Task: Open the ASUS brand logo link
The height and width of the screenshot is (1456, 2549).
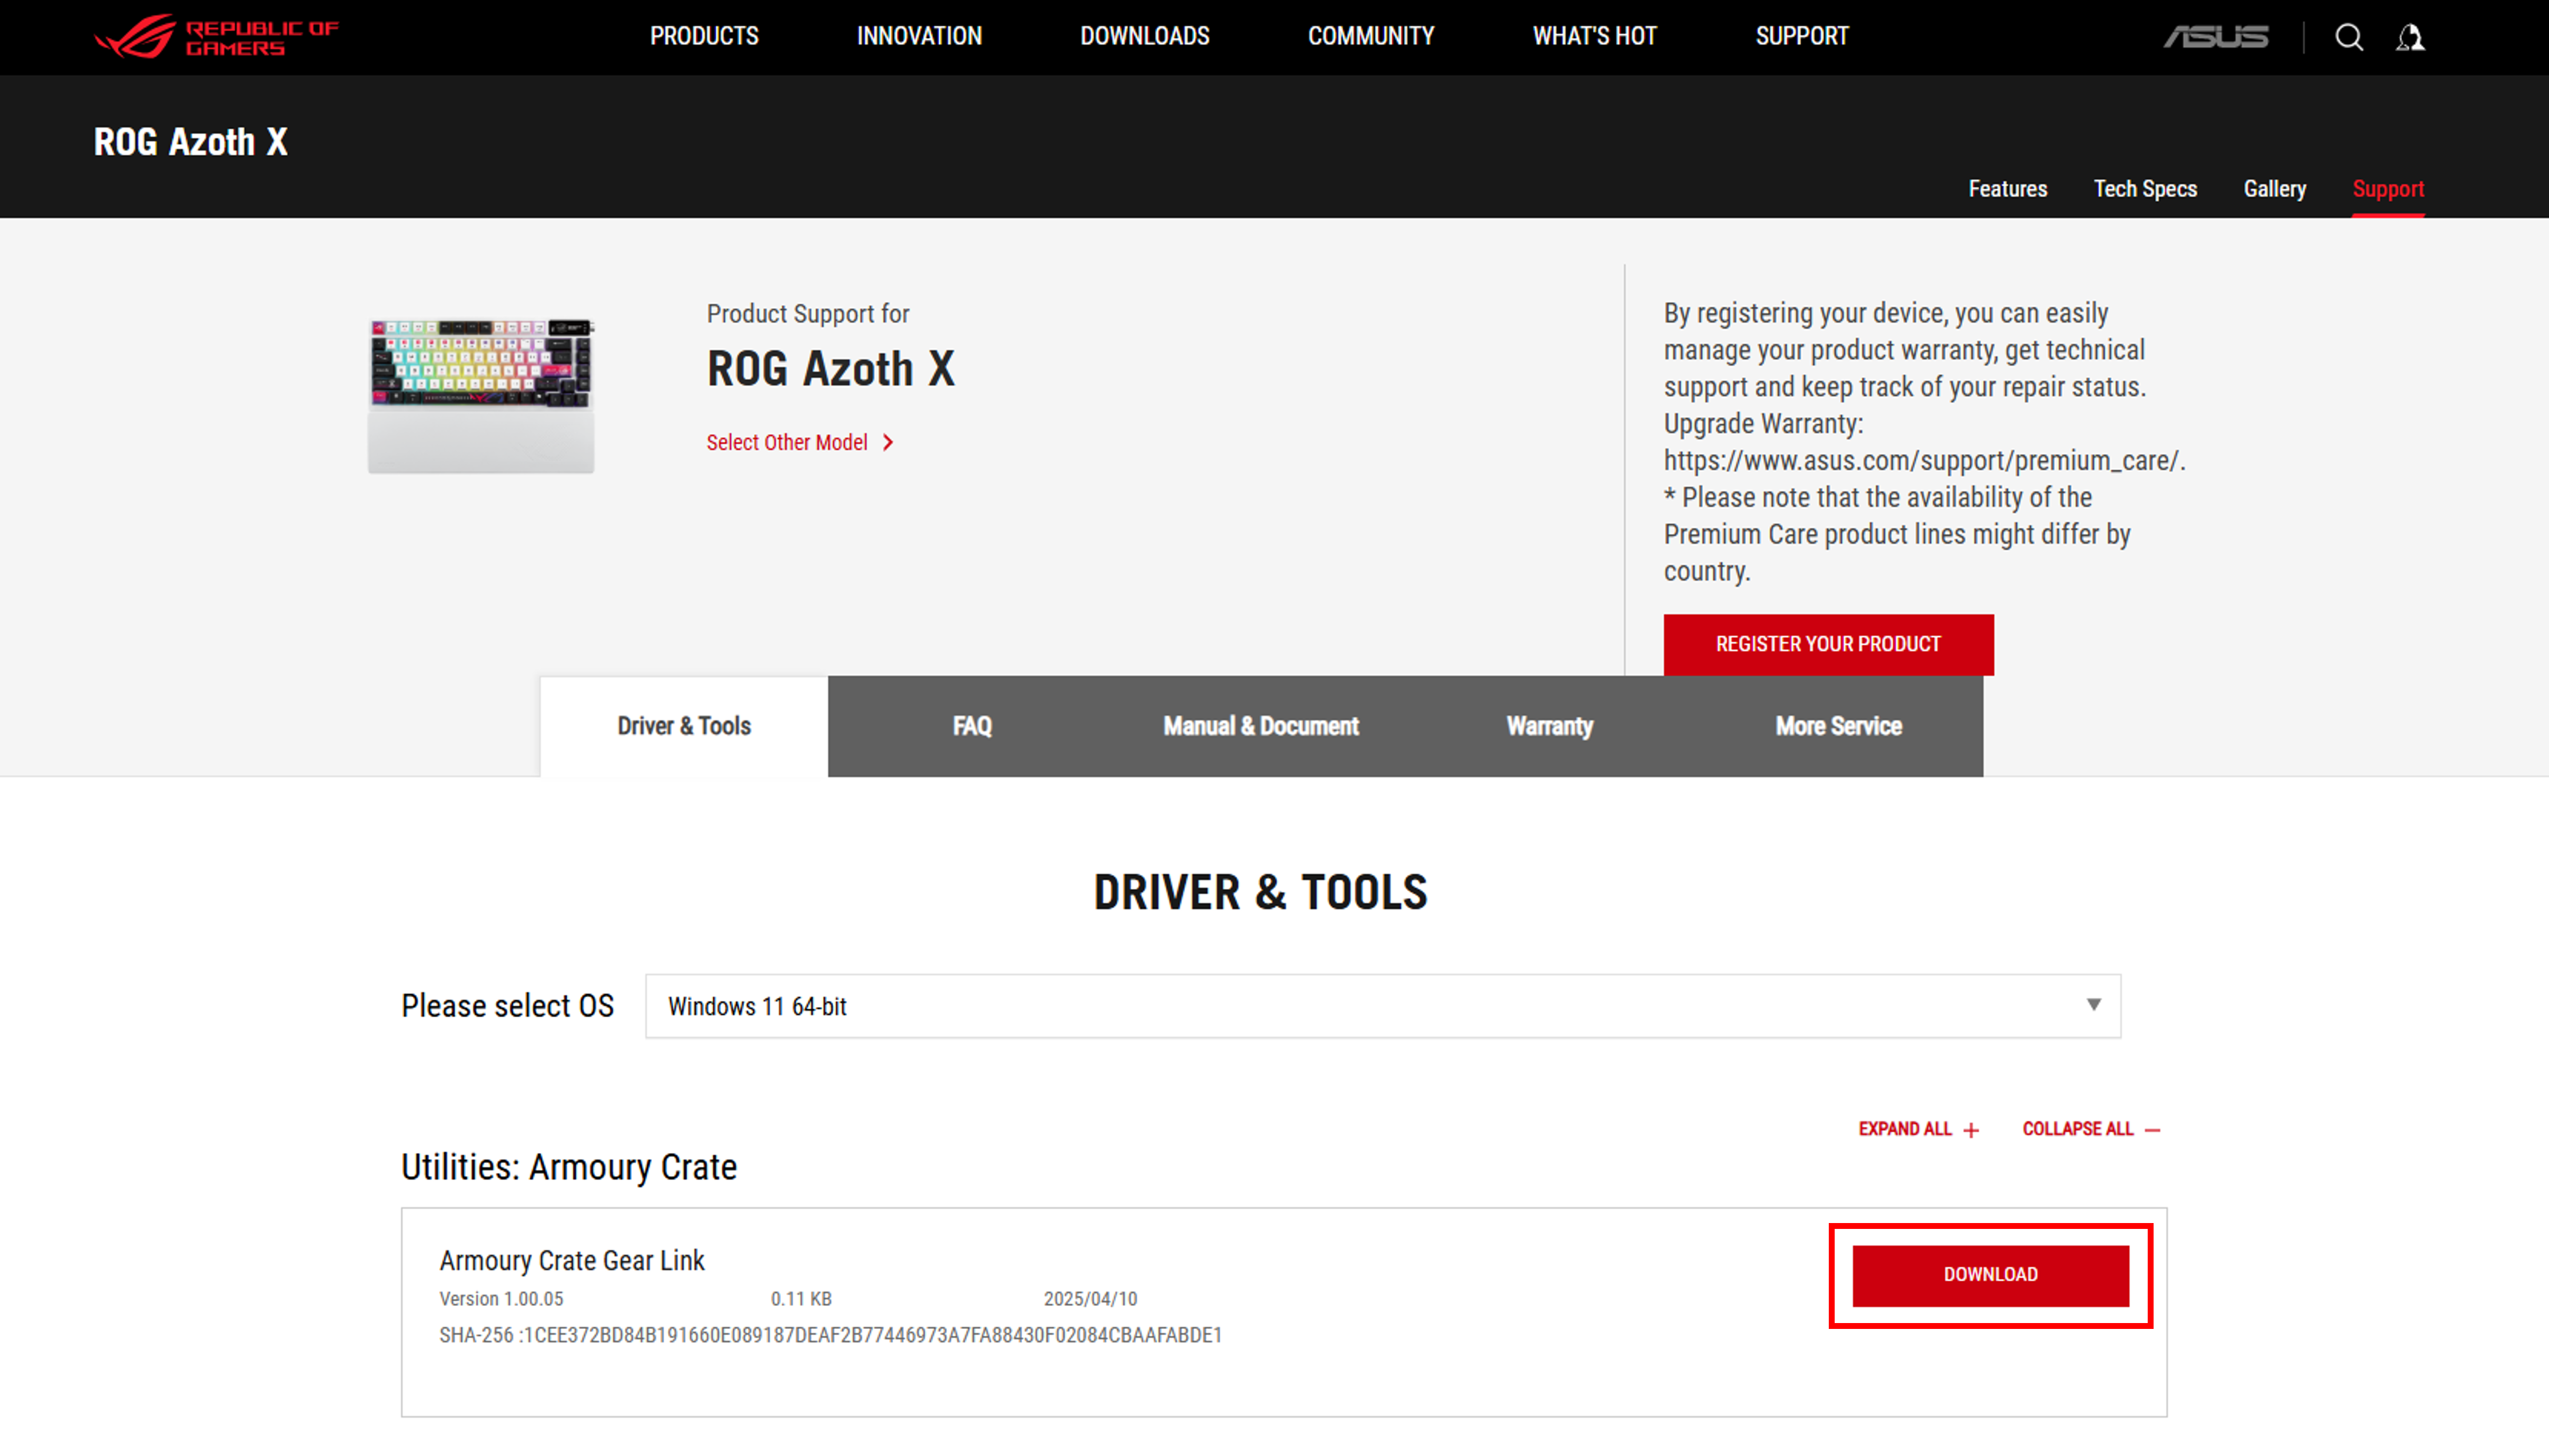Action: coord(2216,37)
